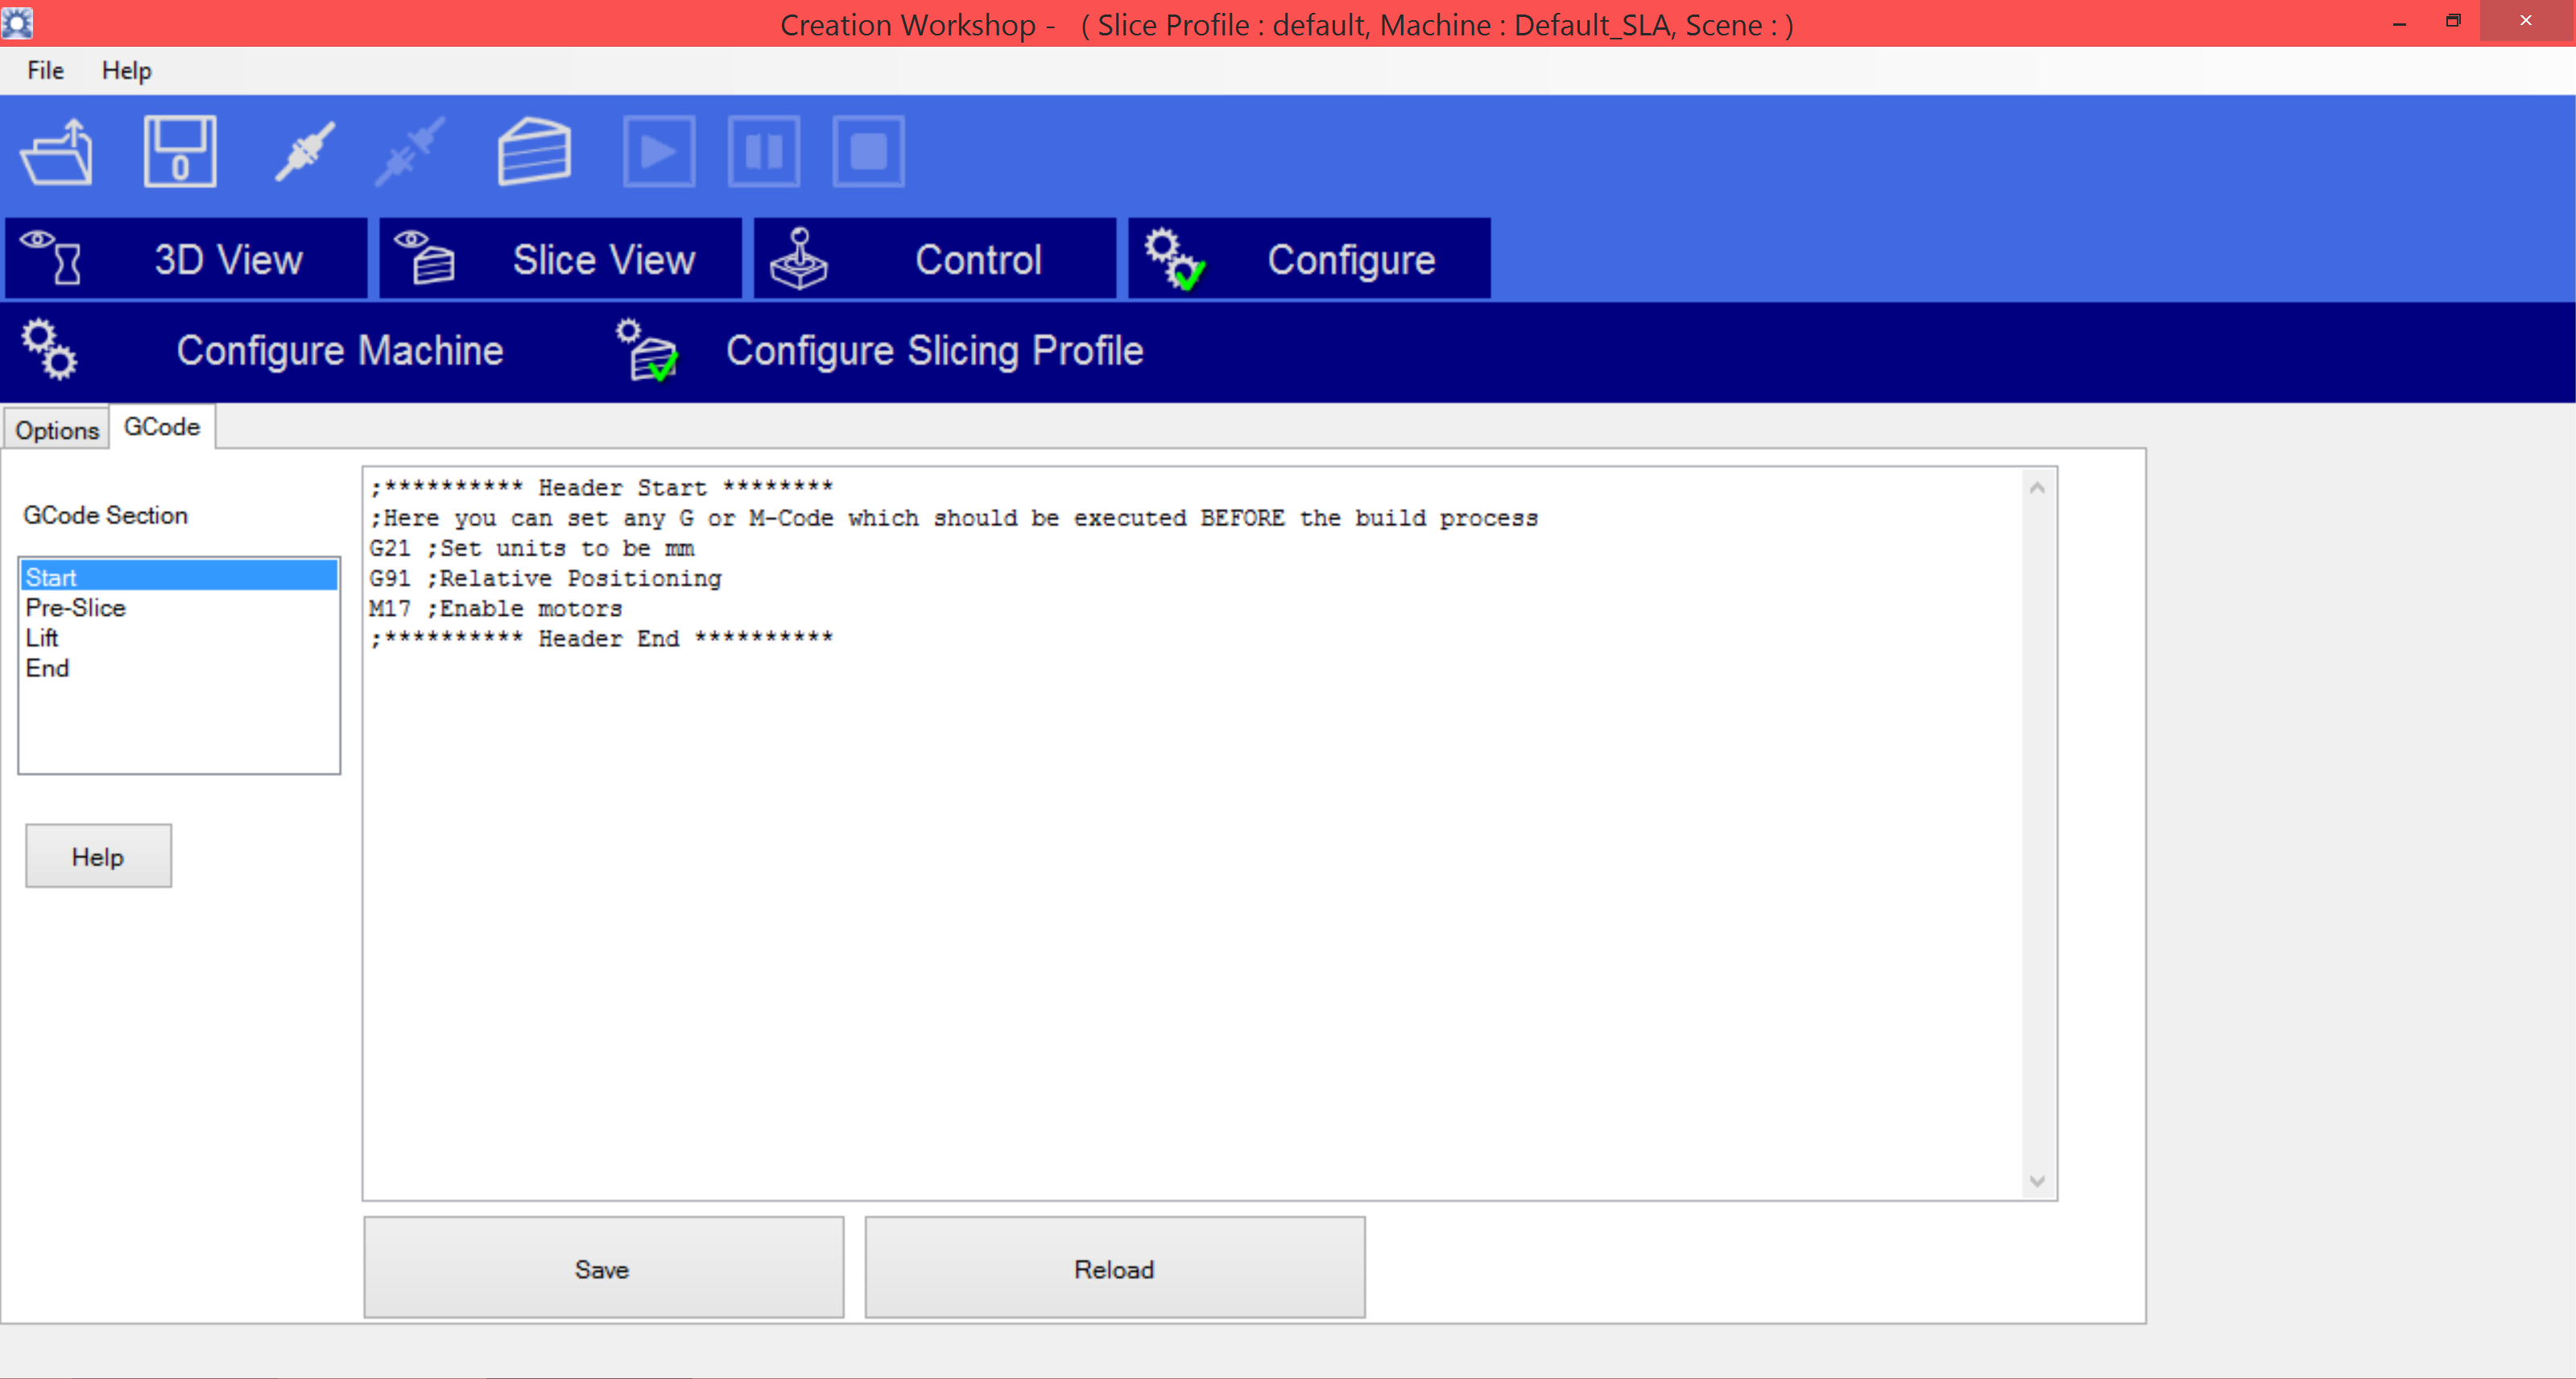Click the GCode editor scrollbar down arrow
The image size is (2576, 1379).
[2037, 1181]
